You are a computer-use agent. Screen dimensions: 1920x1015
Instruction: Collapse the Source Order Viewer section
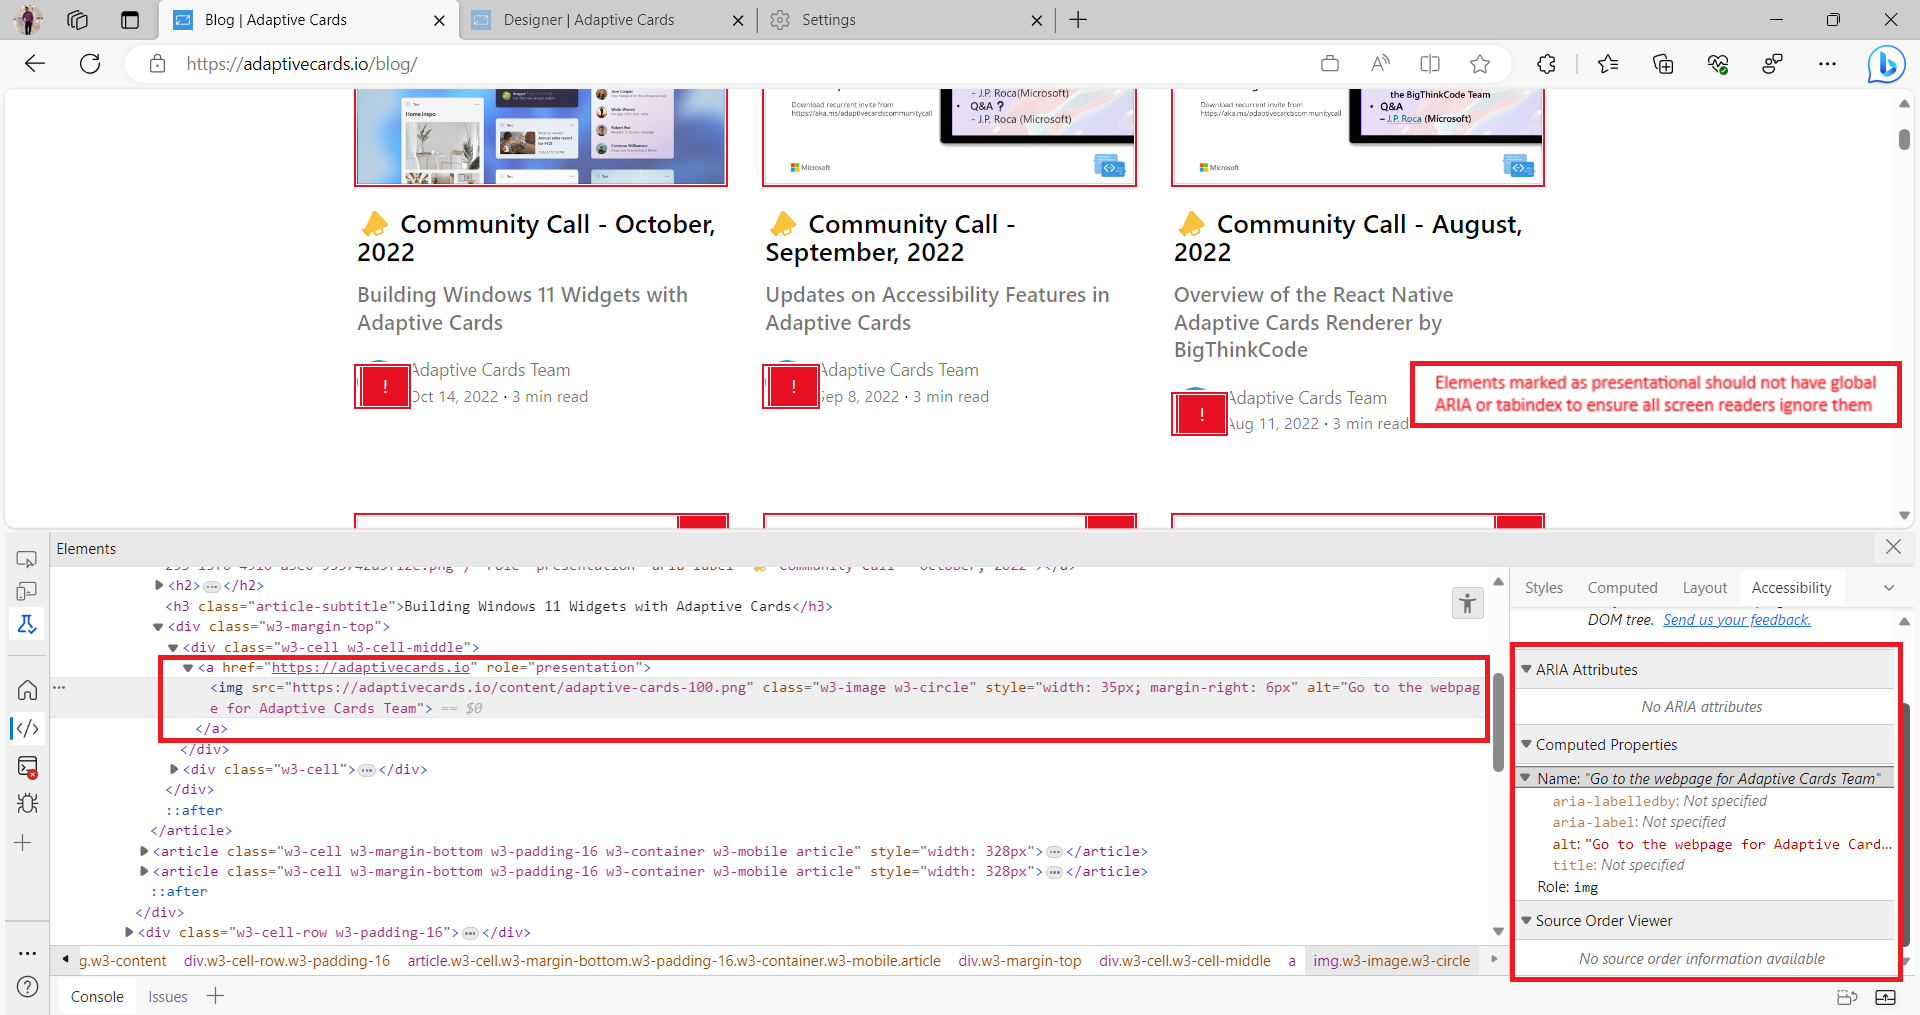pos(1526,920)
